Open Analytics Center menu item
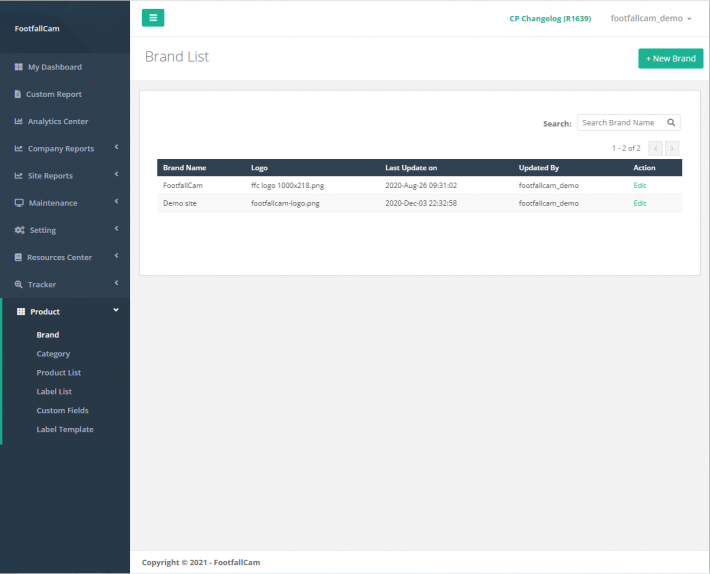Image resolution: width=710 pixels, height=574 pixels. [x=58, y=121]
